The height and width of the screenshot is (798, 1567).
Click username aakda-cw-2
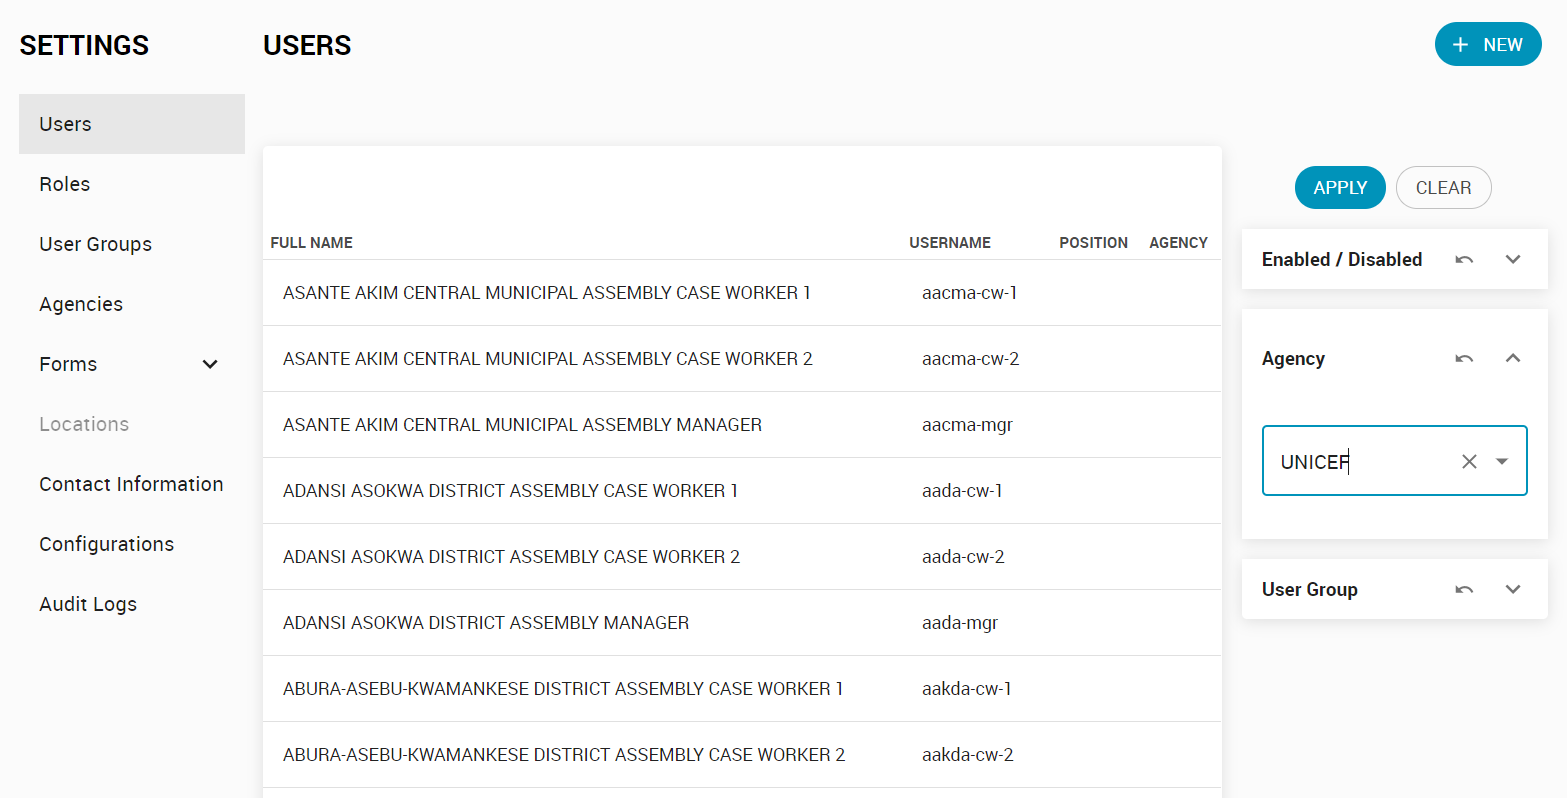click(968, 755)
